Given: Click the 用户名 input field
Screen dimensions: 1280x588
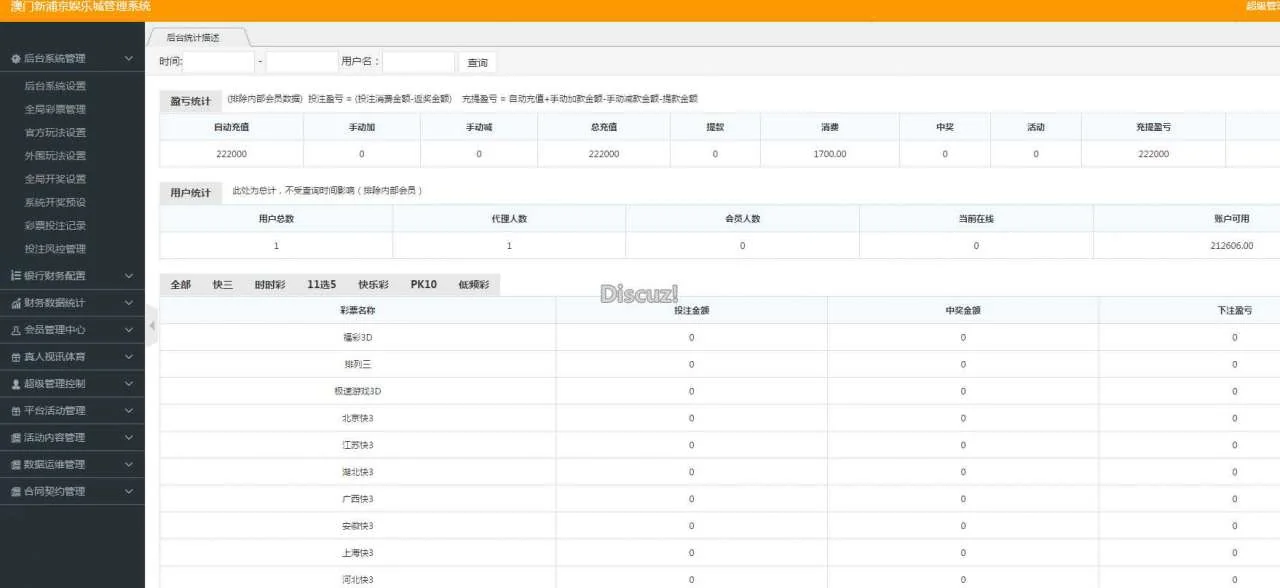Looking at the screenshot, I should point(418,62).
